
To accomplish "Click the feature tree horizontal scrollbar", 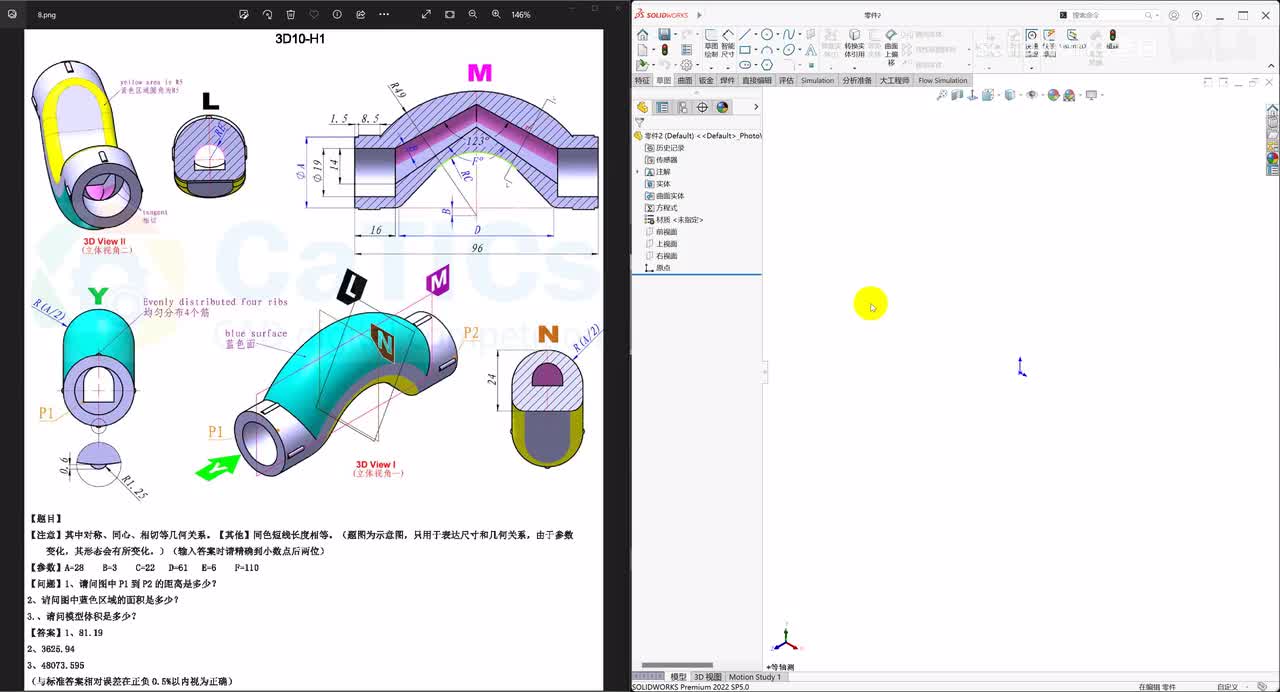I will point(677,665).
